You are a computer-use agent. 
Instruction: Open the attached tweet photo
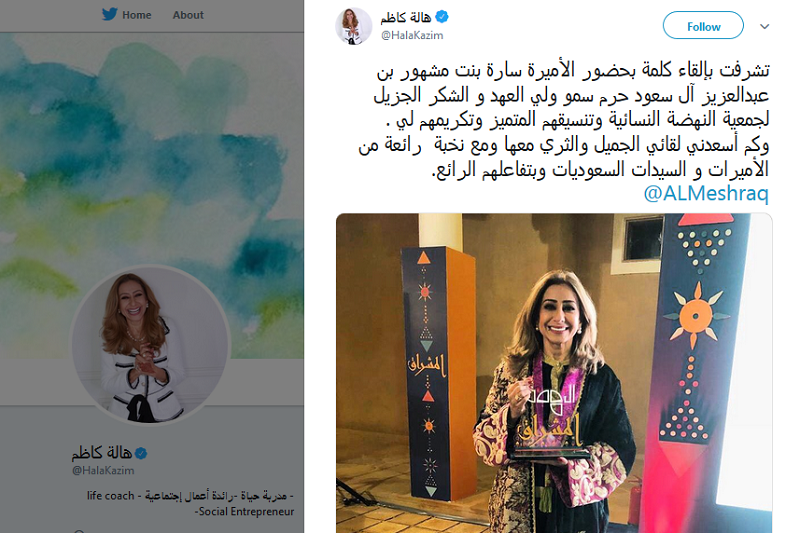pos(554,373)
